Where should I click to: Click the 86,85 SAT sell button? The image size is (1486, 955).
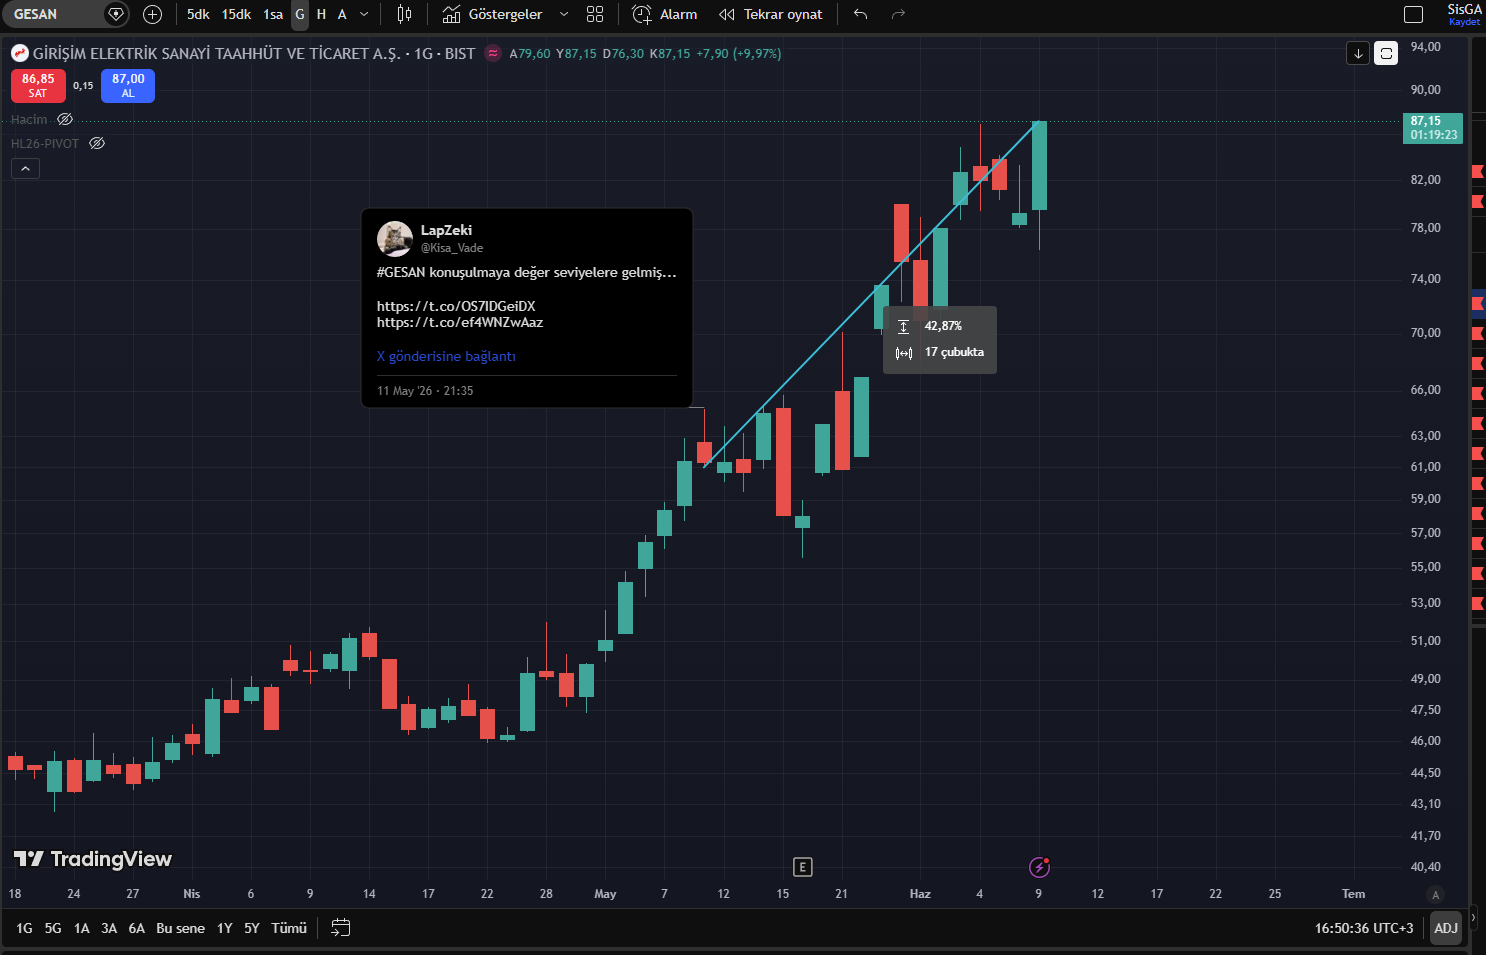pyautogui.click(x=38, y=86)
